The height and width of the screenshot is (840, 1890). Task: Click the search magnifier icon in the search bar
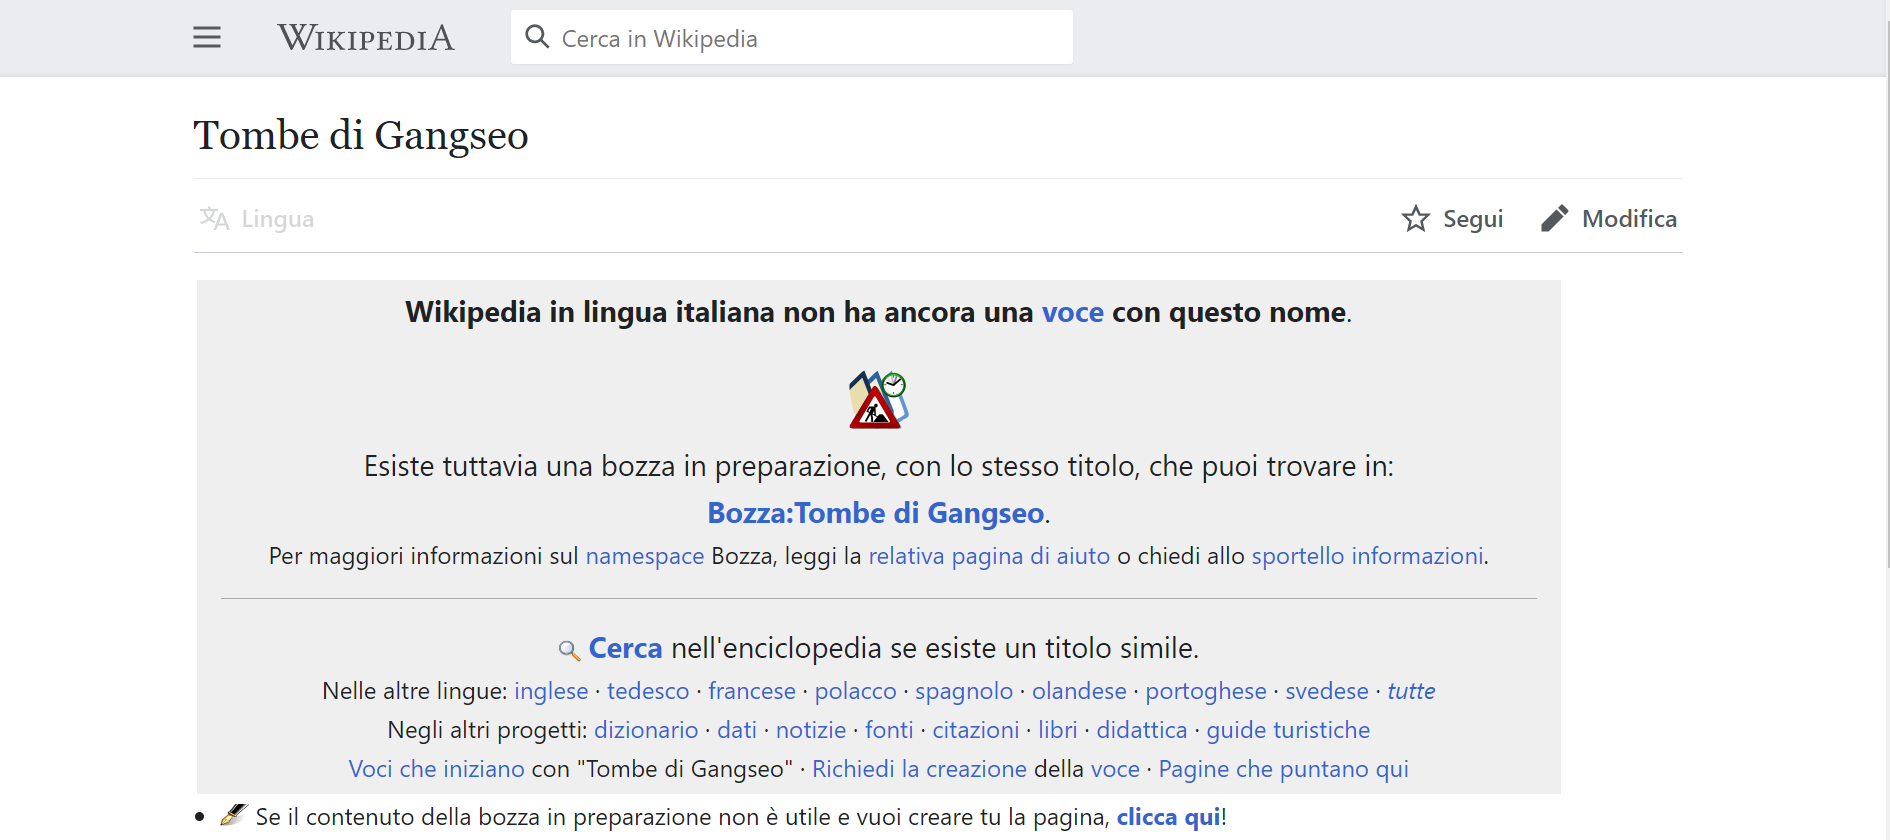(x=537, y=37)
